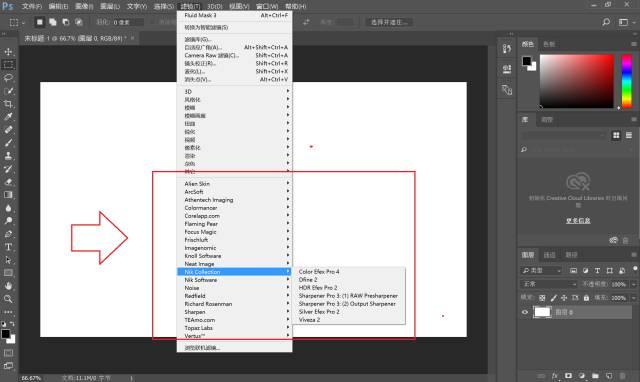Choose Camera Raw filter menu entry
This screenshot has width=640, height=382.
[x=235, y=55]
